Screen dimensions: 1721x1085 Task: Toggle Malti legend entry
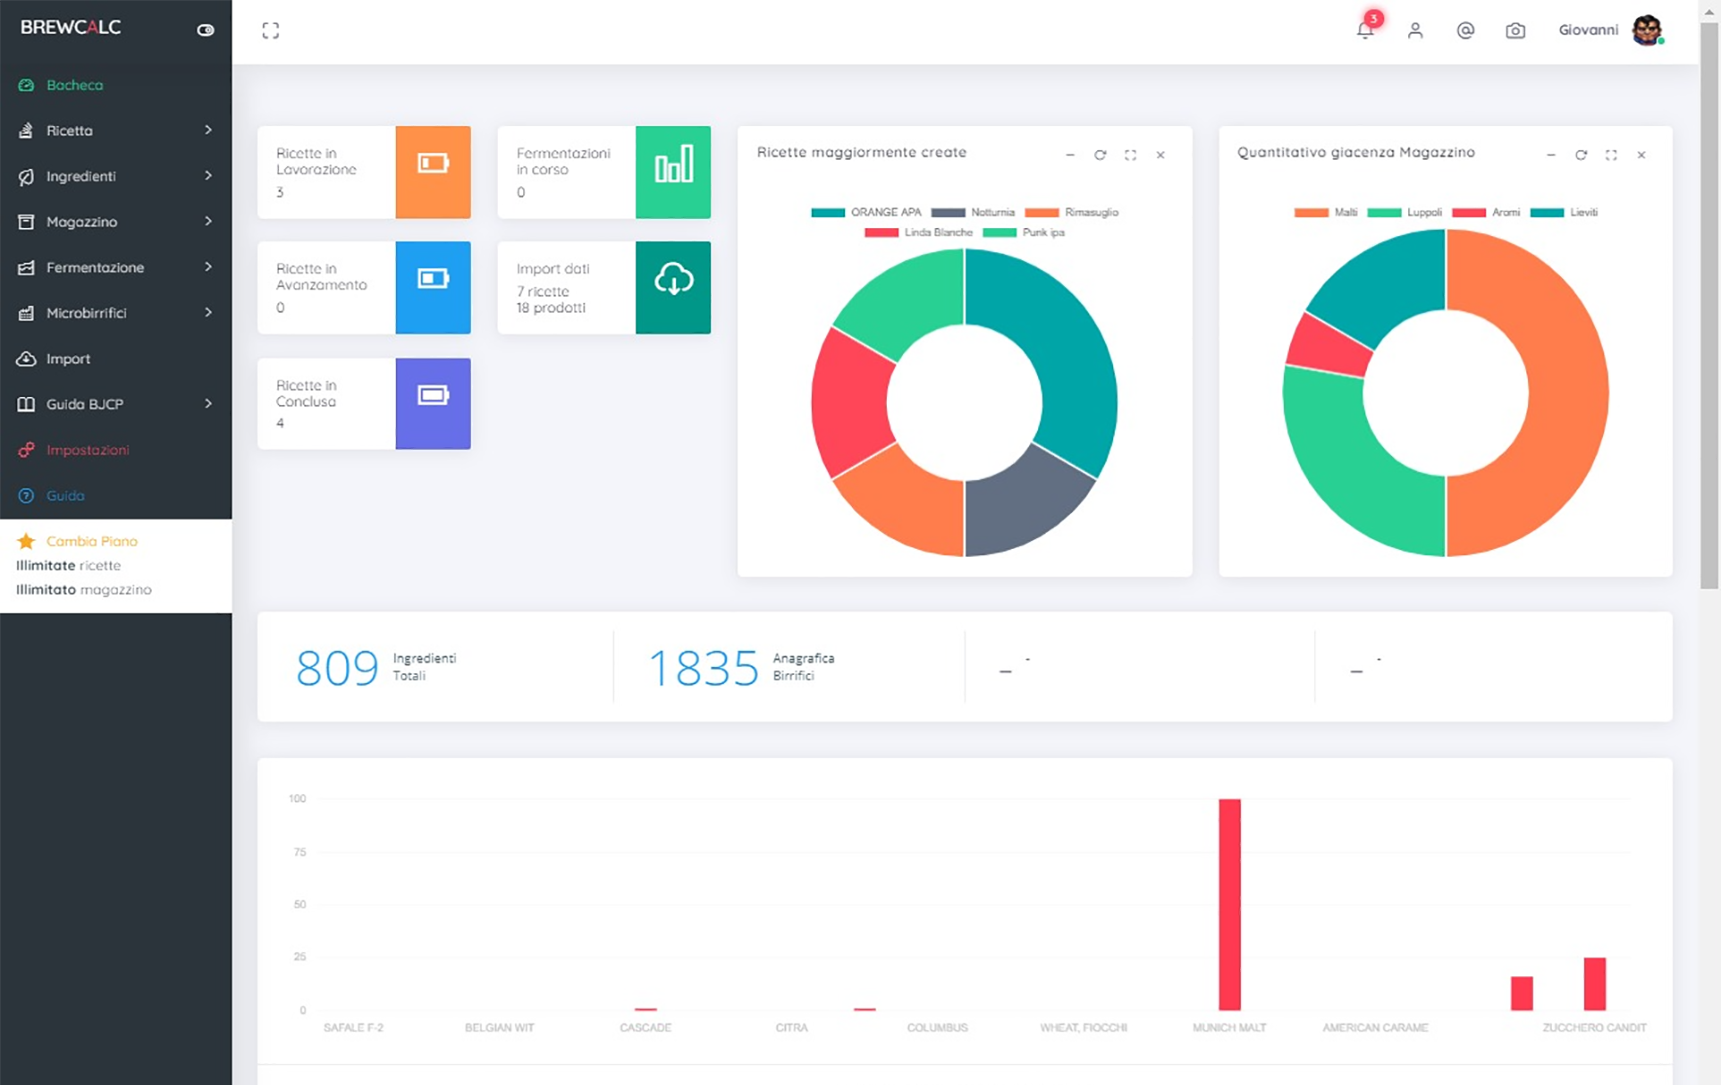pyautogui.click(x=1326, y=212)
